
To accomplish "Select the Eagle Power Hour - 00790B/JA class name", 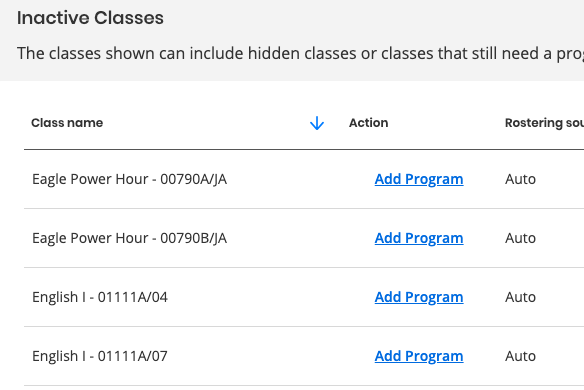I will [129, 238].
